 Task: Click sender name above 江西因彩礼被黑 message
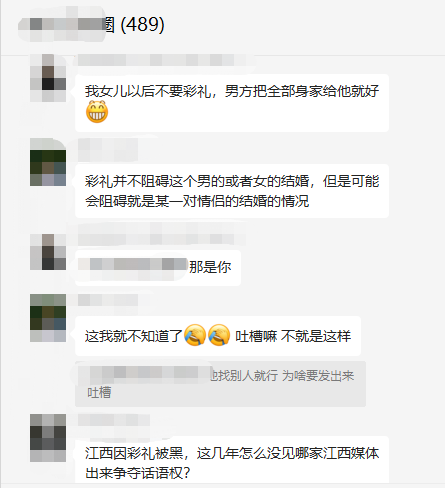[x=113, y=421]
